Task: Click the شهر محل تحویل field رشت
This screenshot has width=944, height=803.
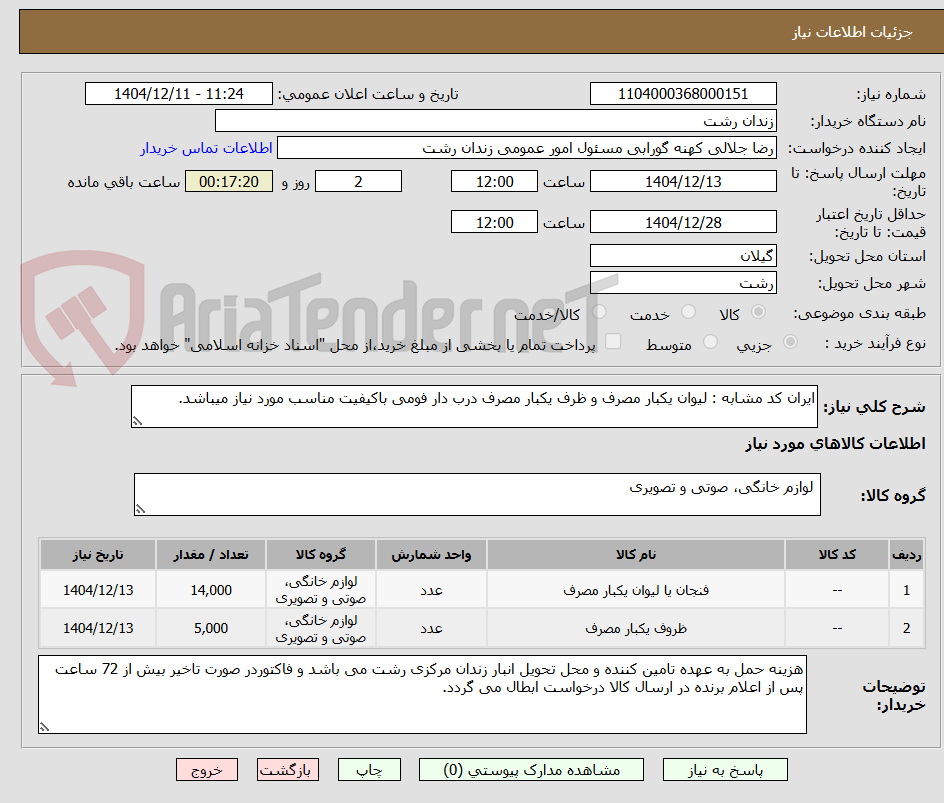Action: click(683, 283)
